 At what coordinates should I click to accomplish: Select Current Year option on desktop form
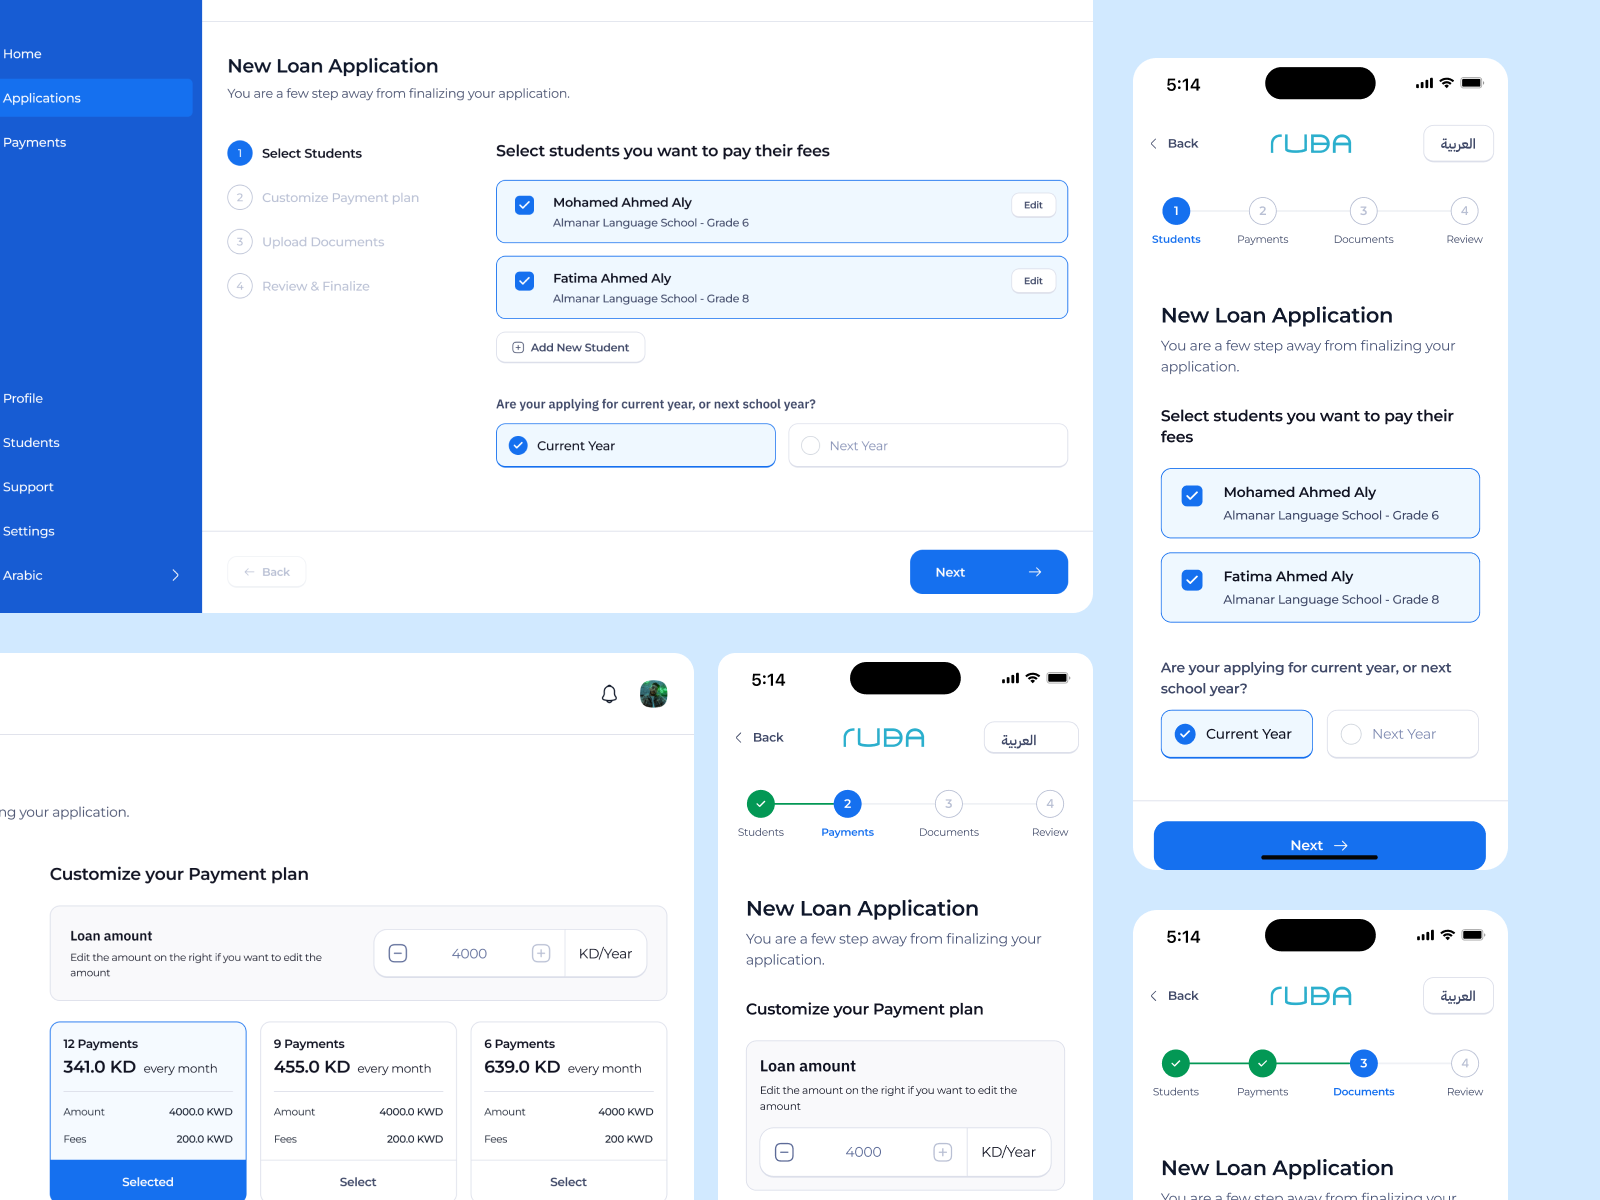(636, 445)
